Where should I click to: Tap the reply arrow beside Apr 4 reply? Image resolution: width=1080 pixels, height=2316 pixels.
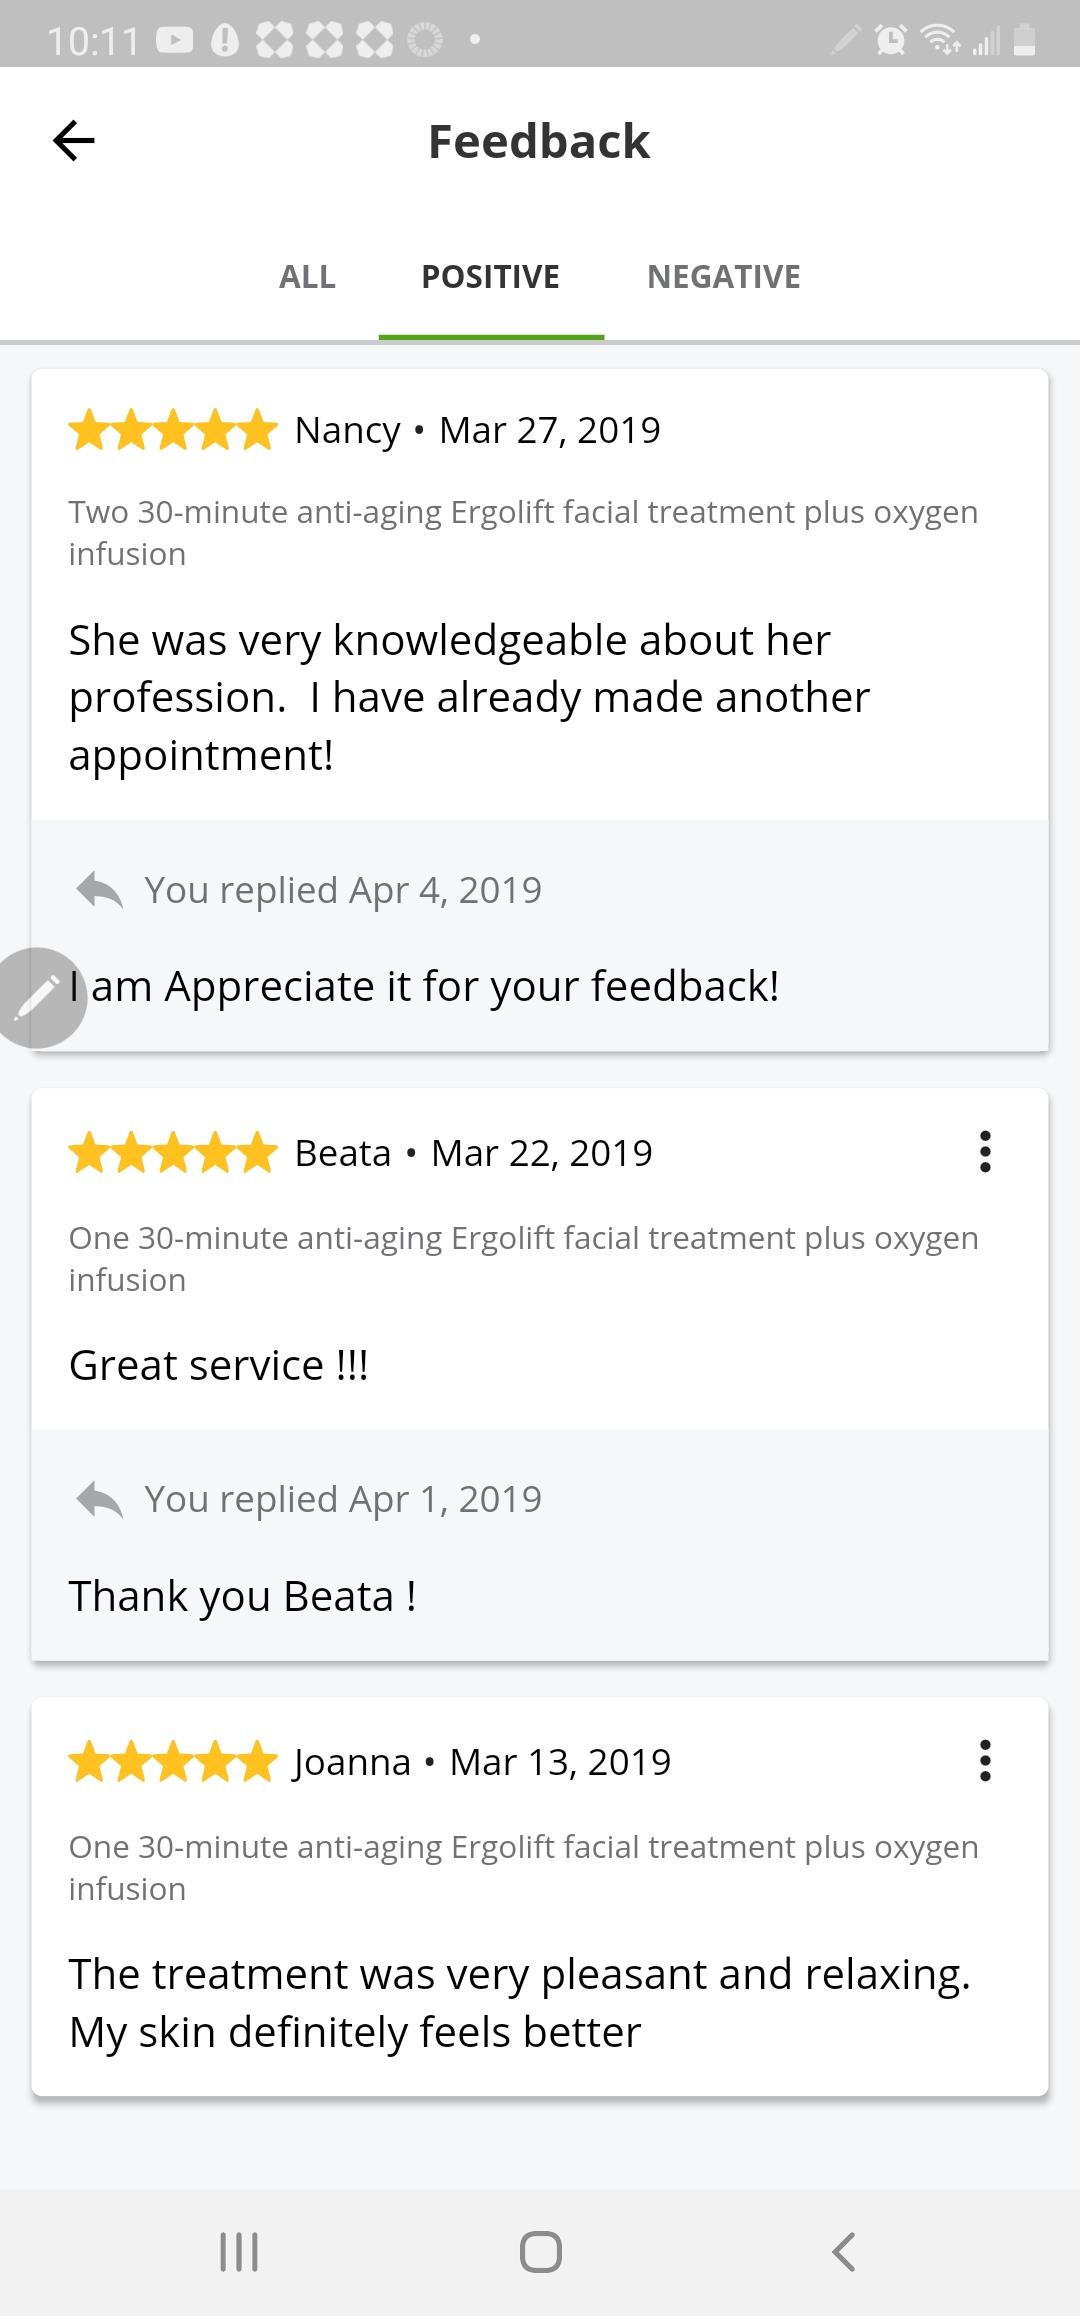pyautogui.click(x=99, y=889)
